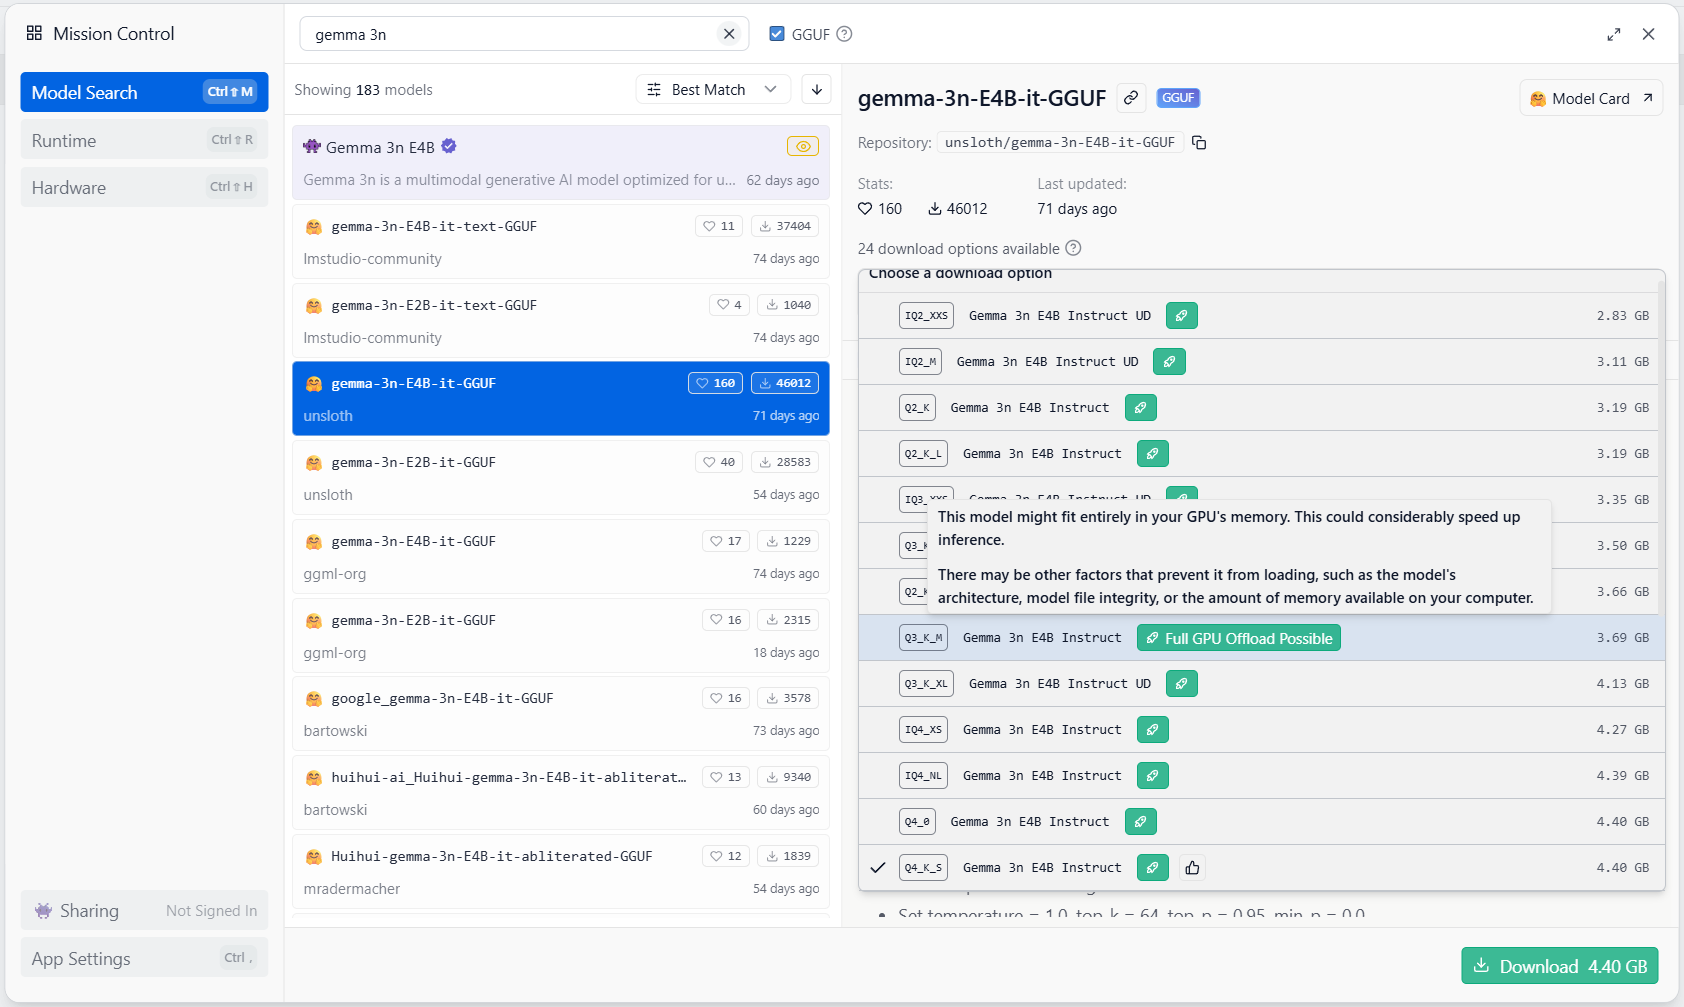Click the 37404 downloads badge
This screenshot has height=1007, width=1684.
tap(785, 226)
